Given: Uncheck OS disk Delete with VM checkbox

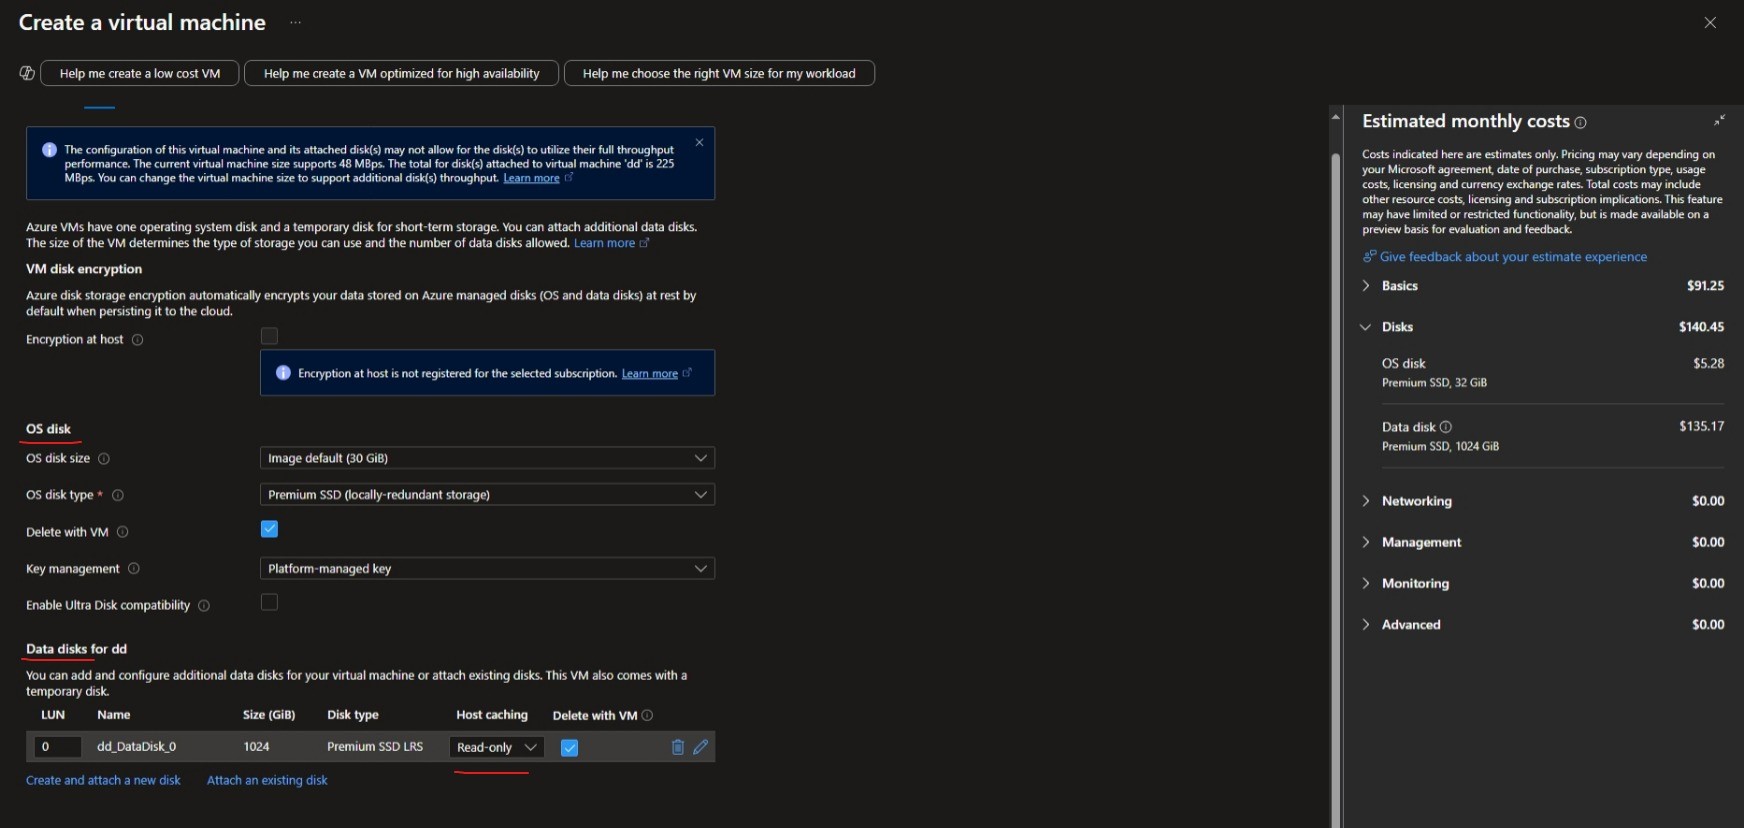Looking at the screenshot, I should pos(269,529).
